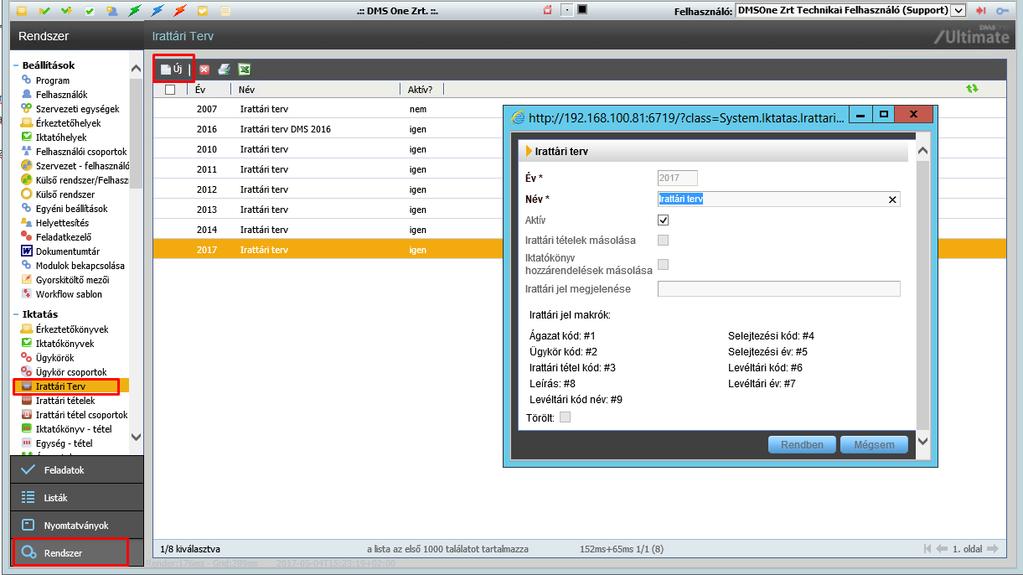This screenshot has width=1023, height=575.
Task: Click the Rendben button
Action: click(802, 444)
